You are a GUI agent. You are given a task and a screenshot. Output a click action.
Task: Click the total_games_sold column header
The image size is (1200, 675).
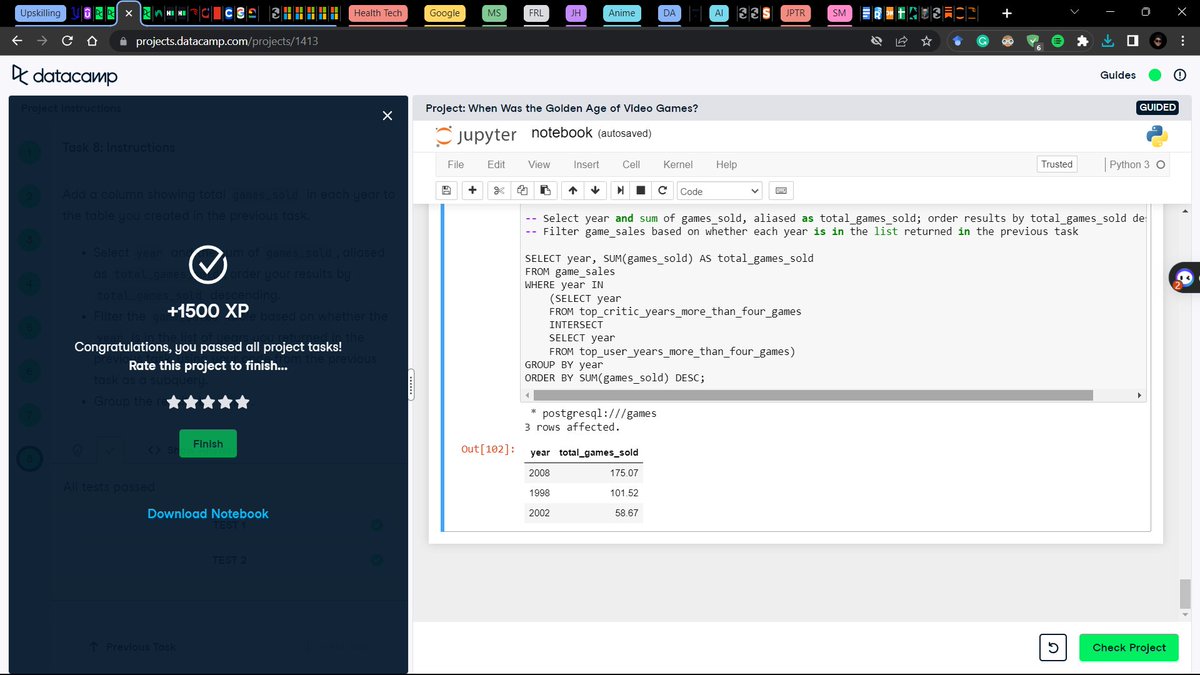click(599, 452)
